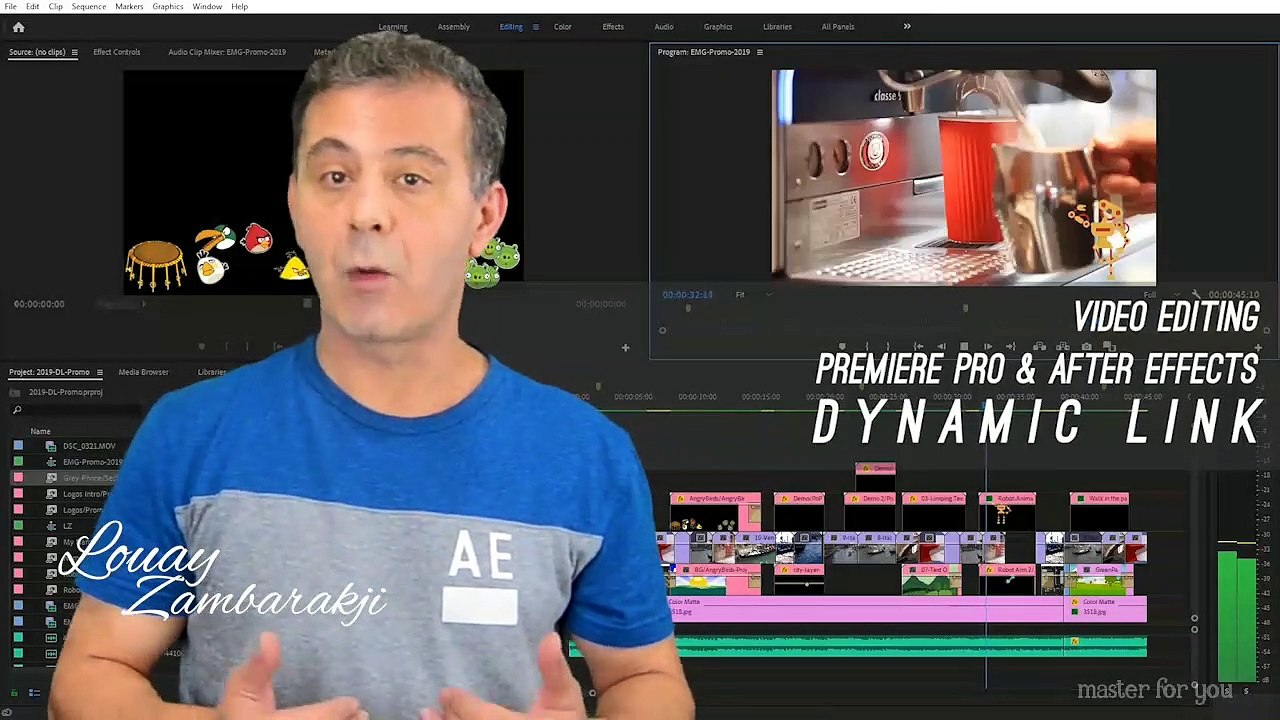
Task: Open Comparison View in the Program monitor
Action: tap(1110, 347)
